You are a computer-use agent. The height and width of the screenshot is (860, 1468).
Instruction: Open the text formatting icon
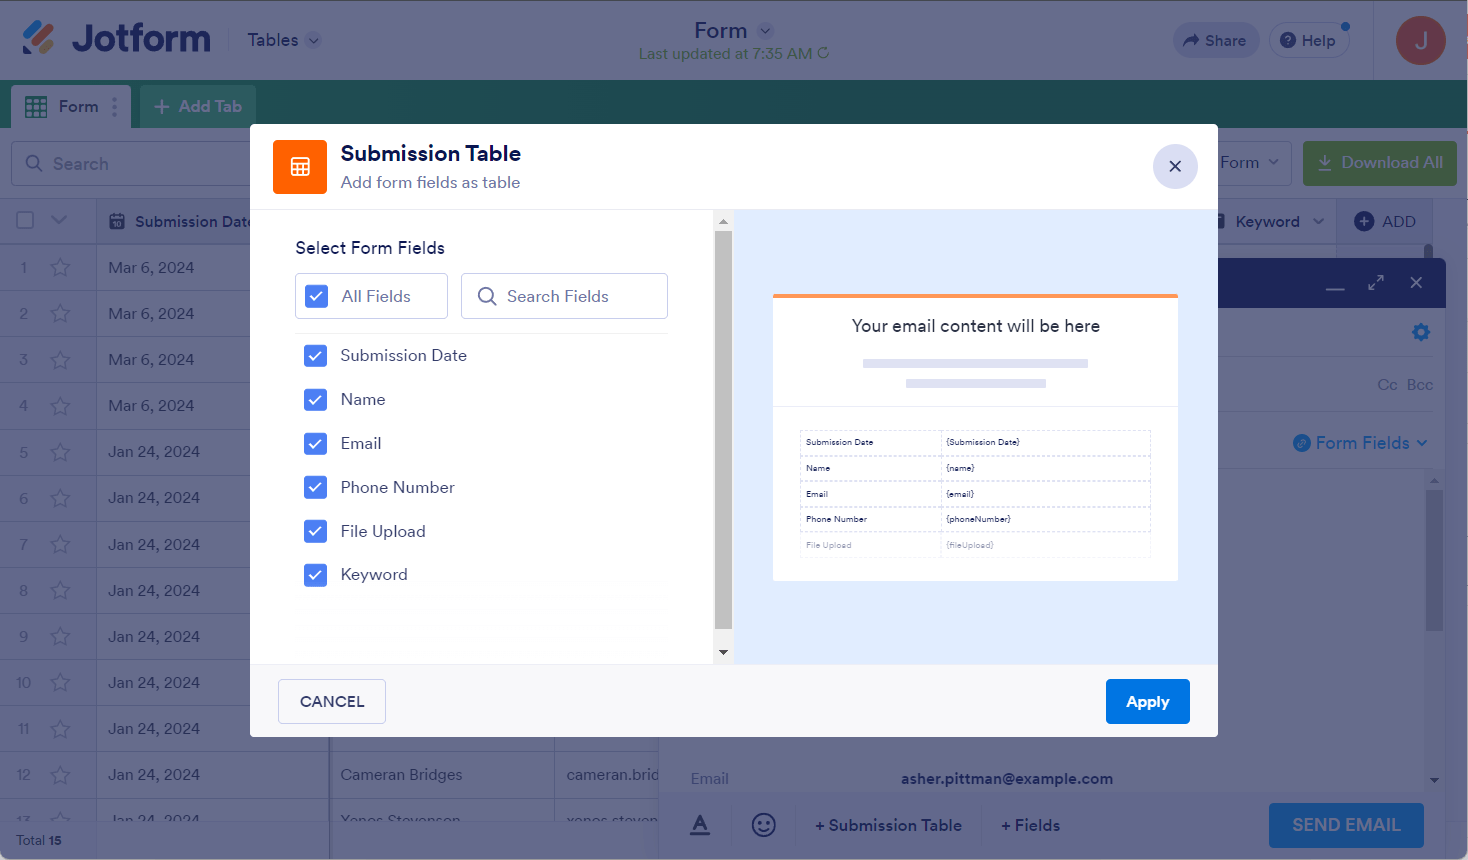[x=700, y=825]
